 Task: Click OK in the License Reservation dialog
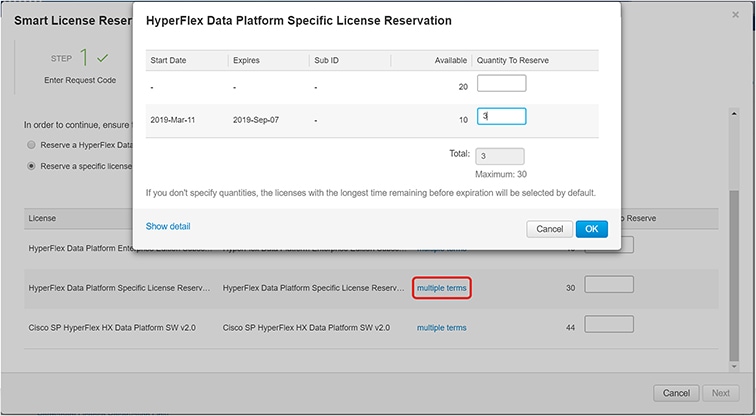pos(592,229)
